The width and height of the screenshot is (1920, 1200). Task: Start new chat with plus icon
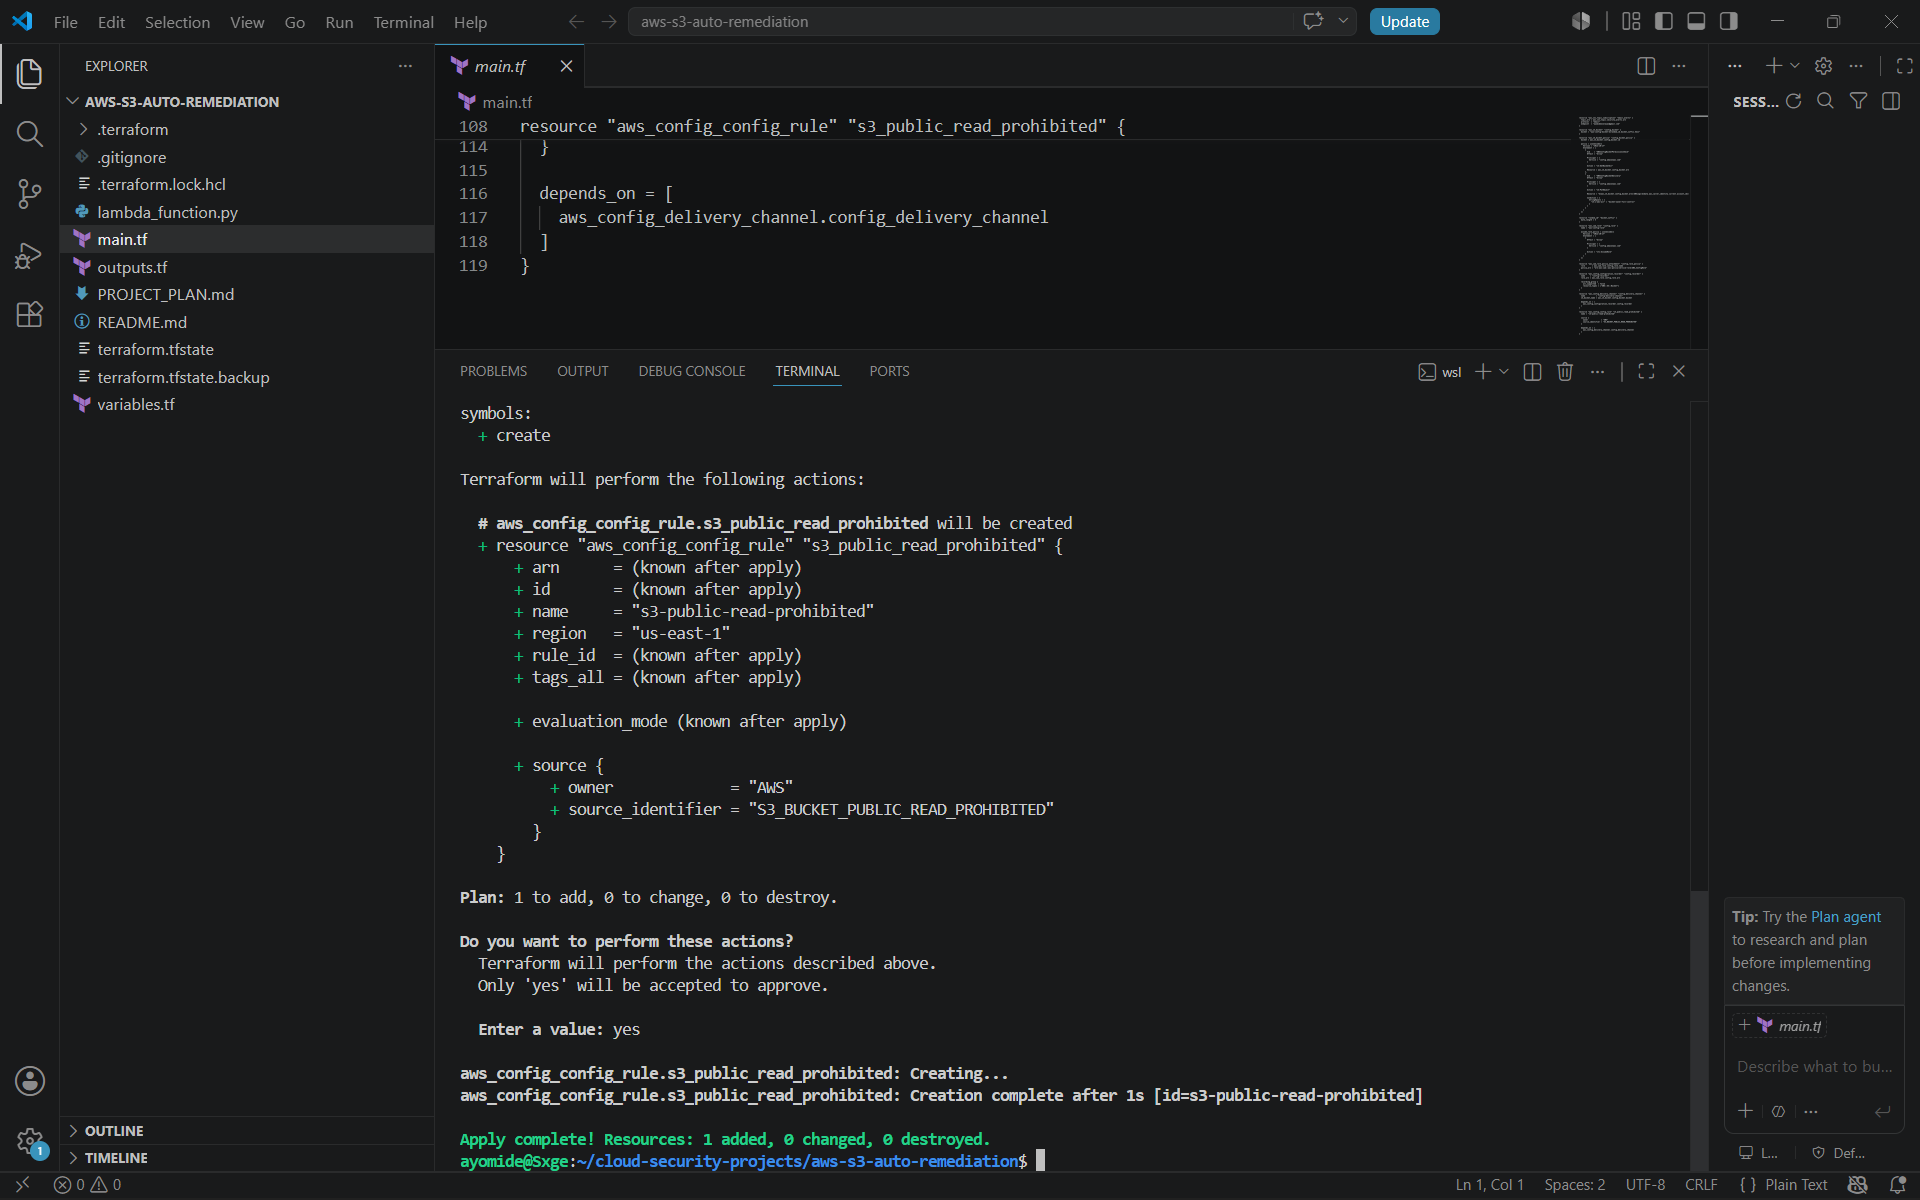tap(1773, 66)
